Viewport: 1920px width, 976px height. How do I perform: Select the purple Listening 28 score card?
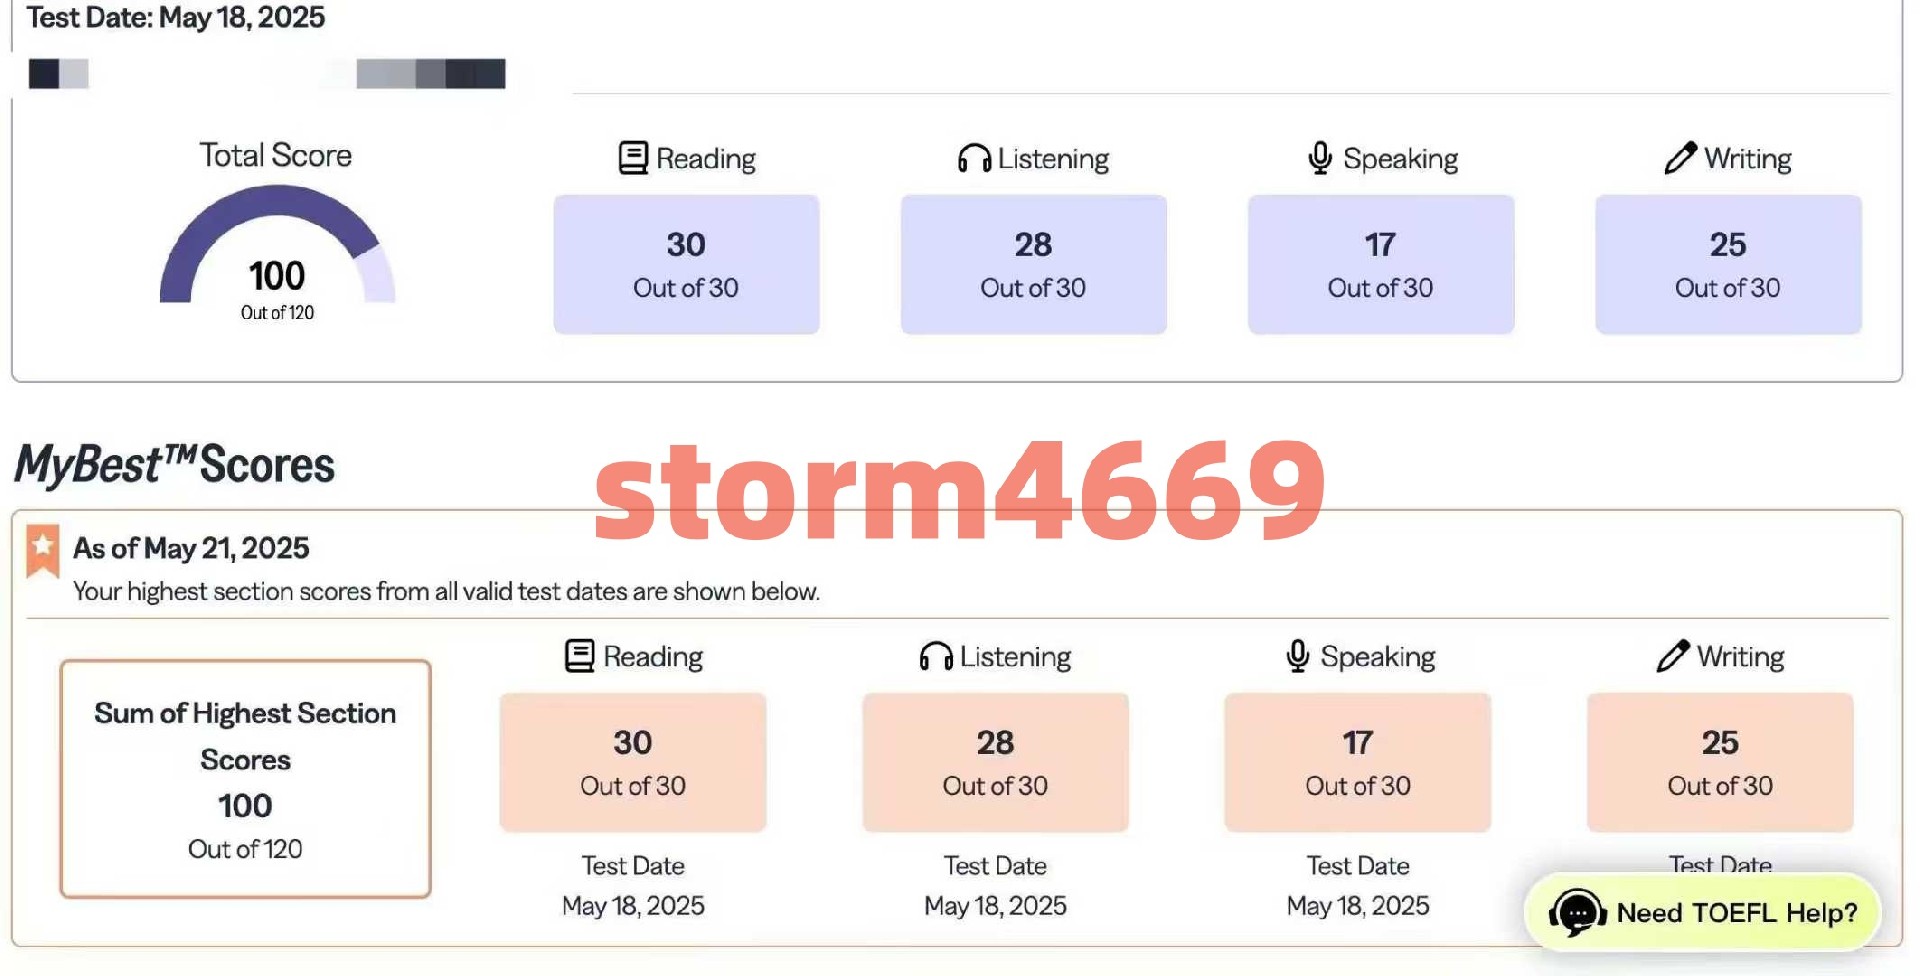[1033, 264]
